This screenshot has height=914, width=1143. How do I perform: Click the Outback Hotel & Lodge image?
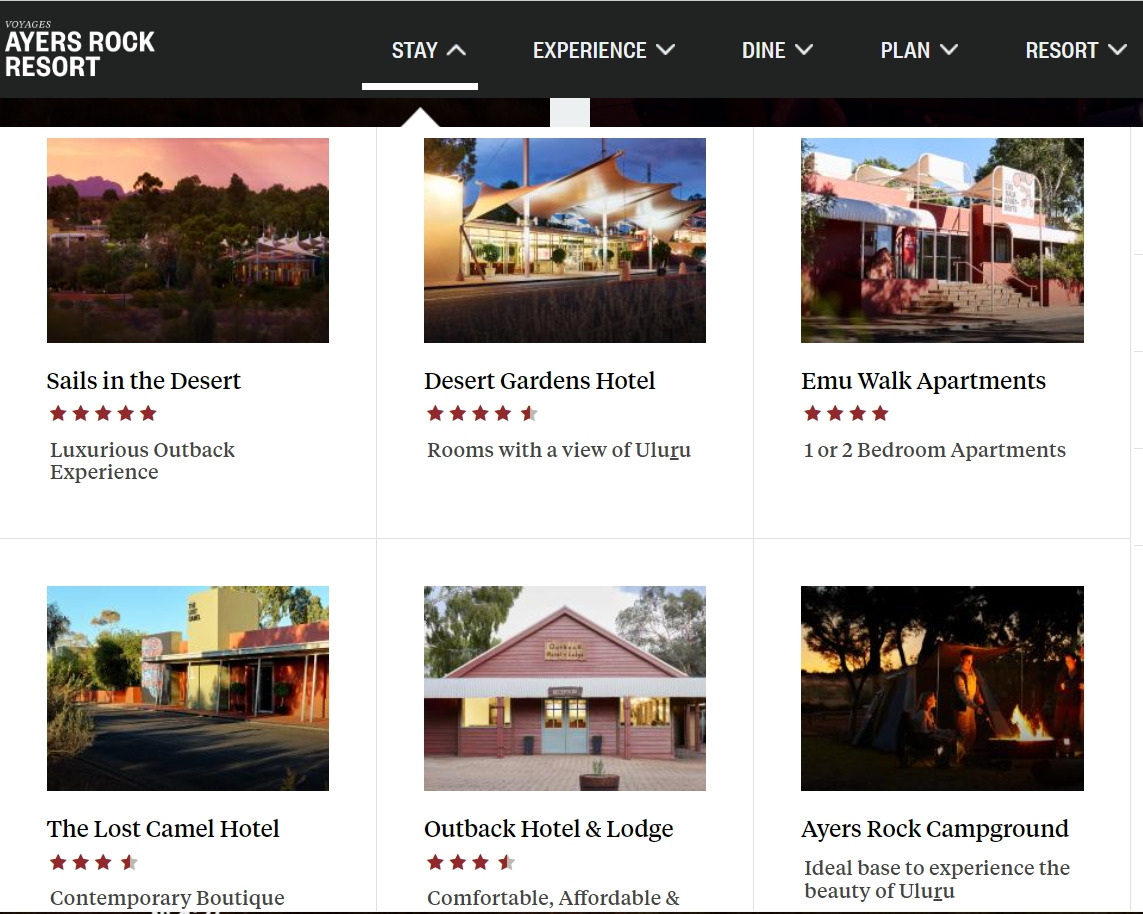coord(565,688)
